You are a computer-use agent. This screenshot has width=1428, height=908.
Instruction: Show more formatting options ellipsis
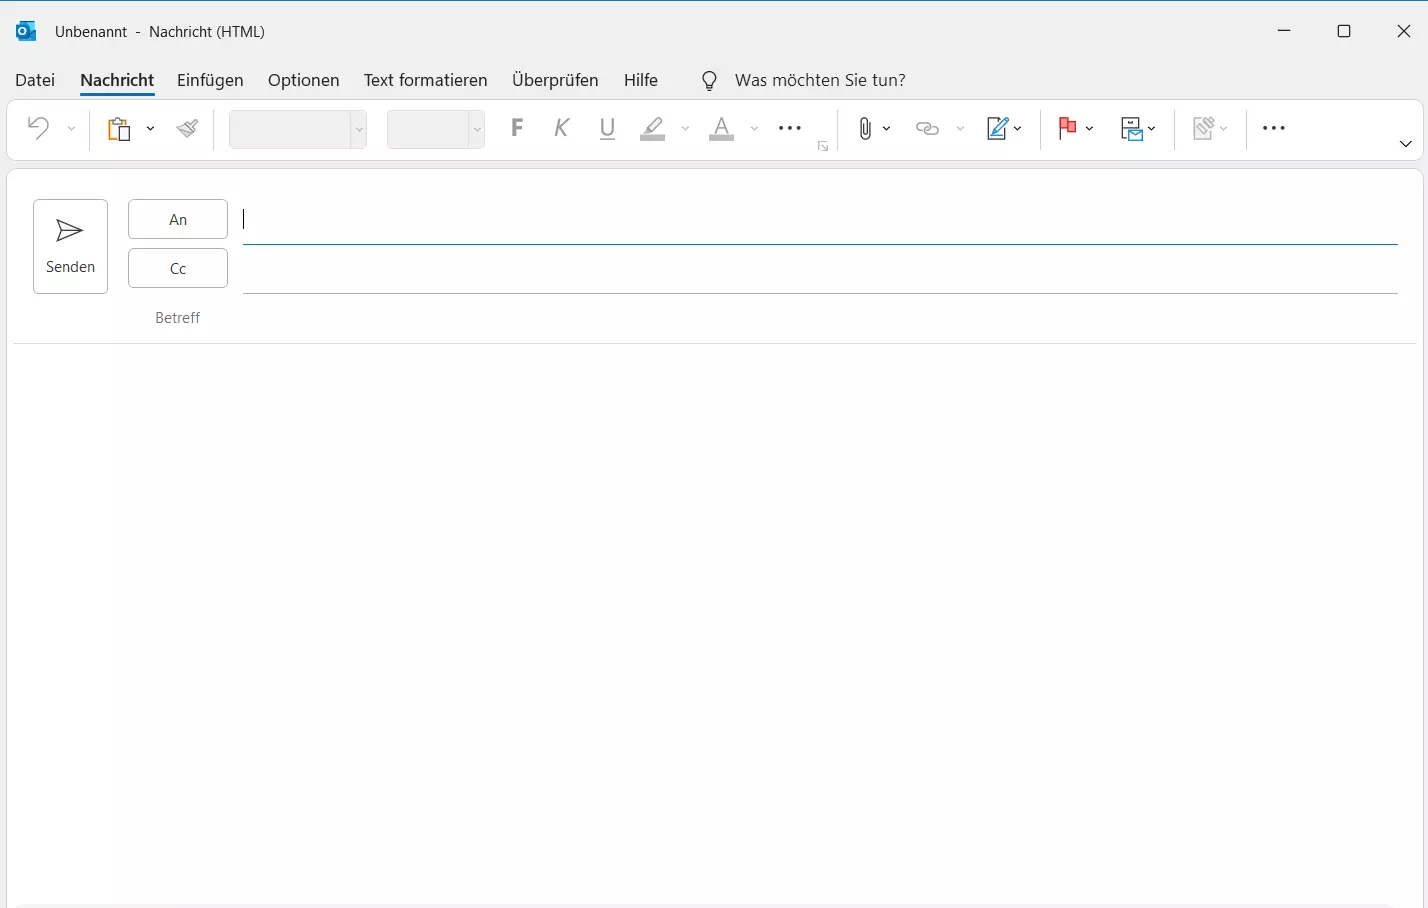tap(790, 128)
